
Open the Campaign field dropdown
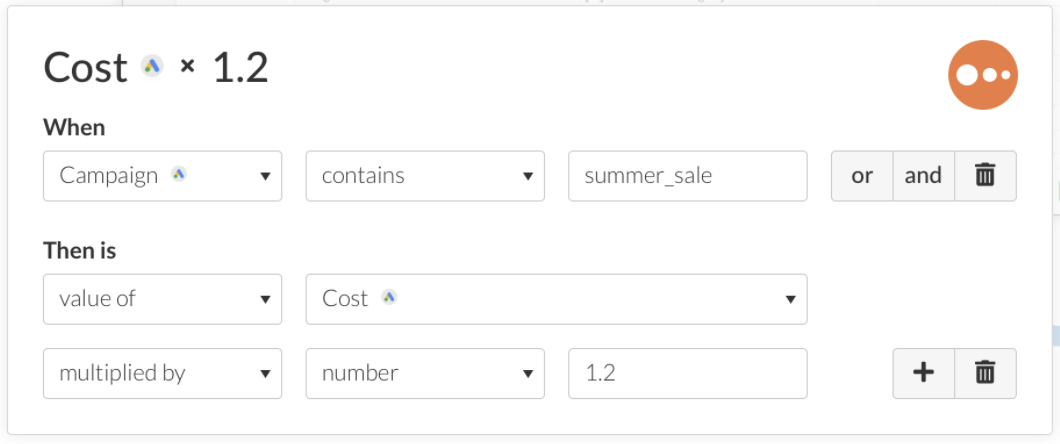pos(162,176)
